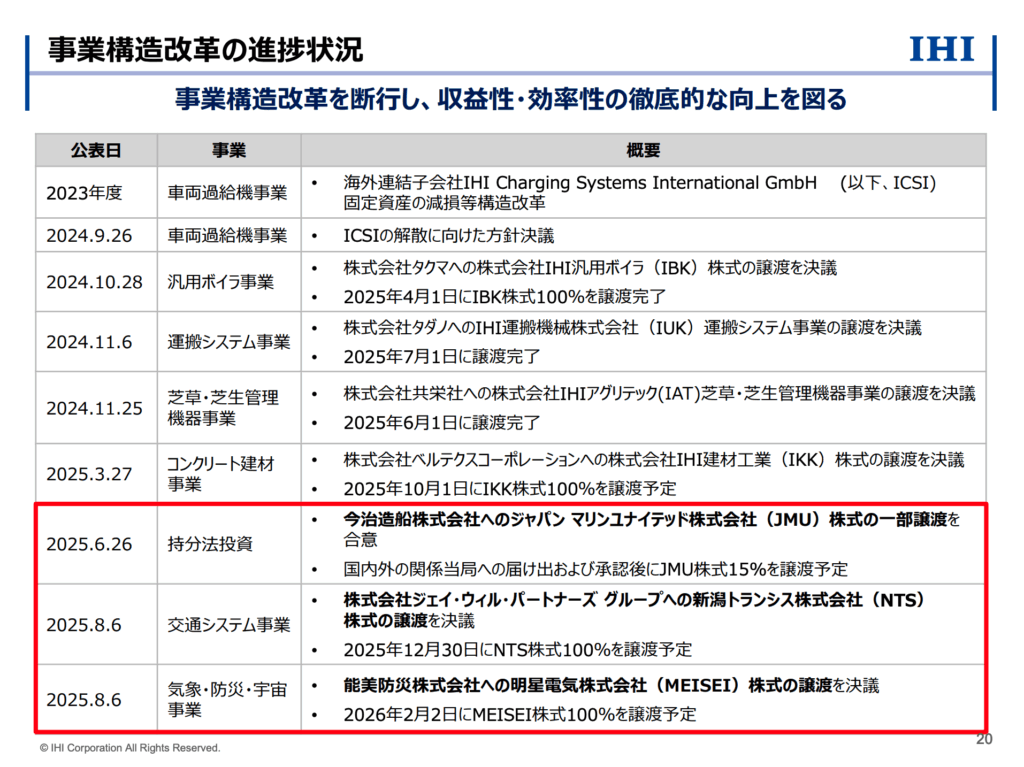Click the copyright notice © IHI Corporation
Image resolution: width=1024 pixels, height=767 pixels.
(x=130, y=748)
